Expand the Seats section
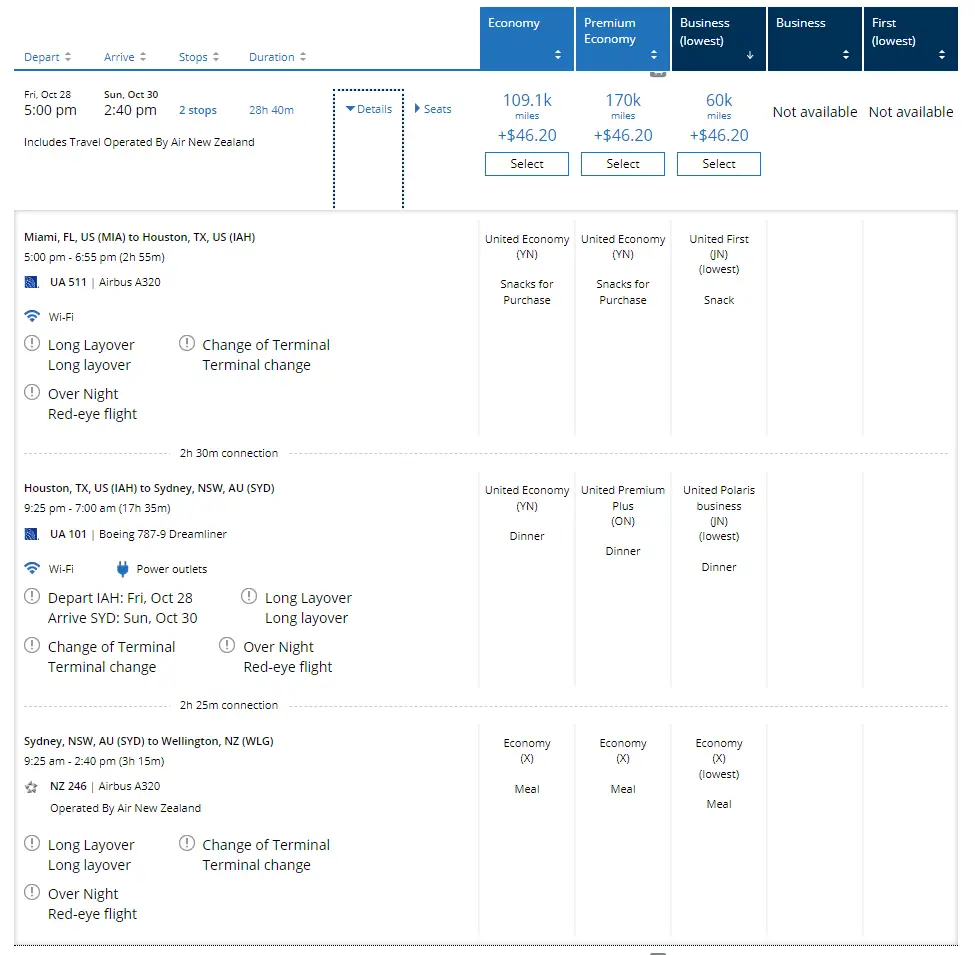 pyautogui.click(x=433, y=109)
